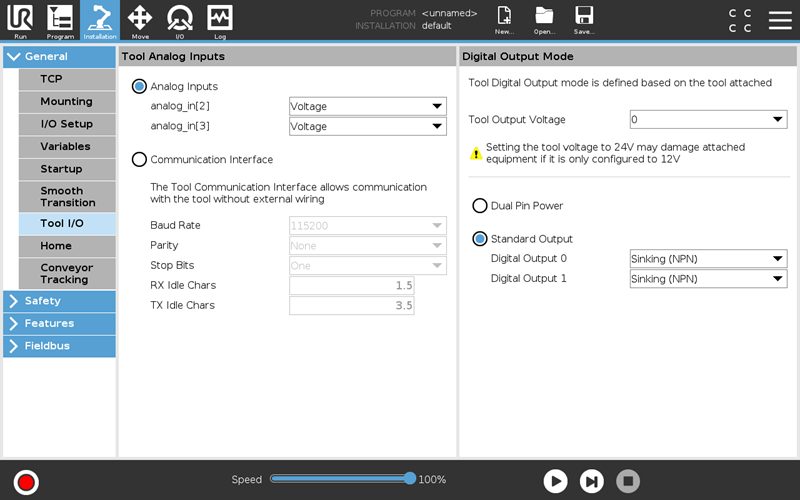Select the Communication Interface radio button

coord(140,159)
